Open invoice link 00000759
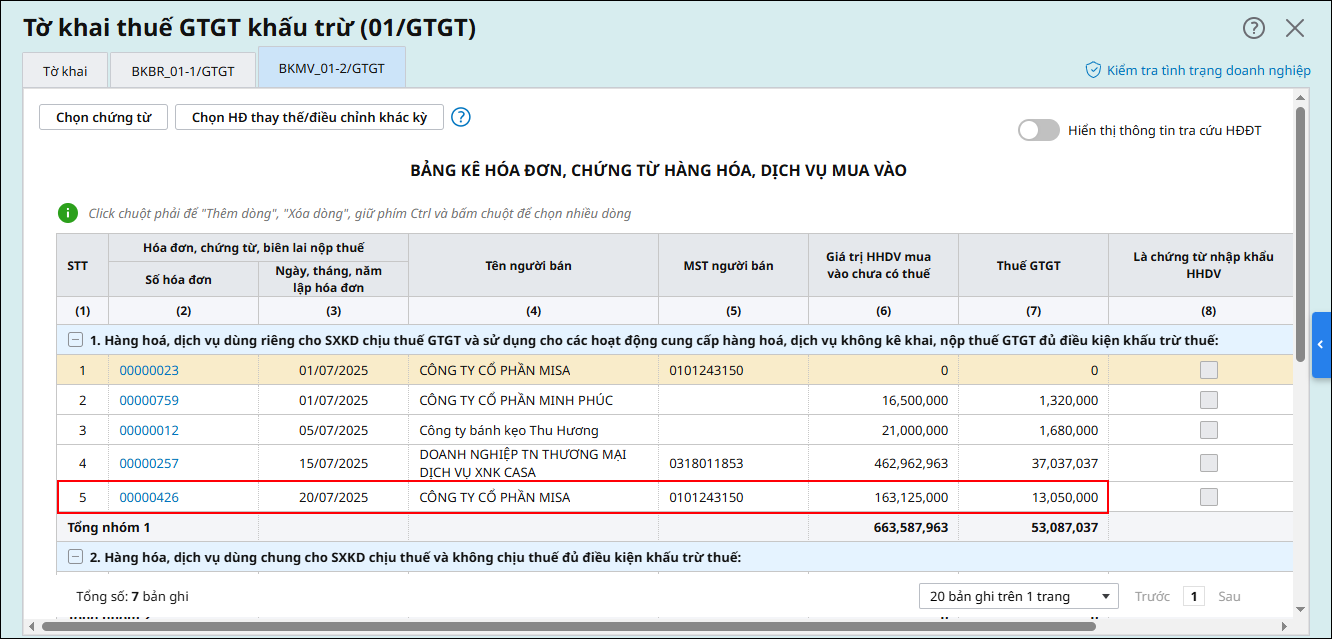1332x639 pixels. coord(149,400)
